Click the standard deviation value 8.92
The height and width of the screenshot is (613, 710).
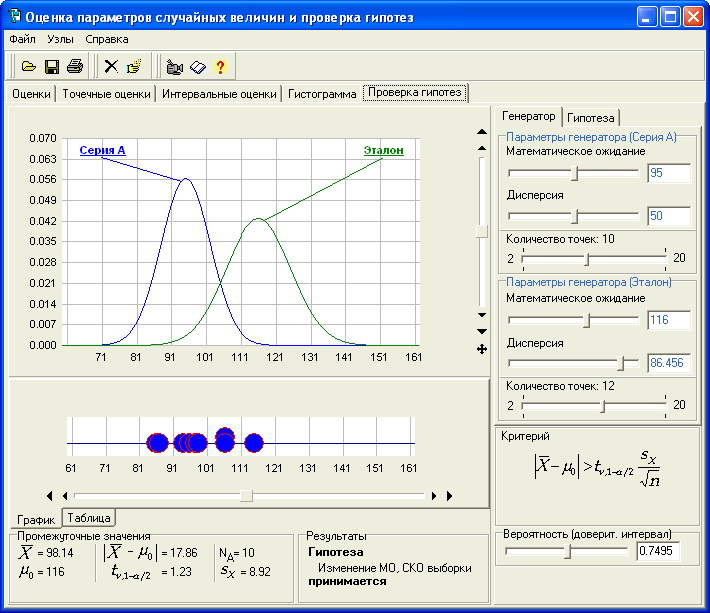pyautogui.click(x=259, y=572)
